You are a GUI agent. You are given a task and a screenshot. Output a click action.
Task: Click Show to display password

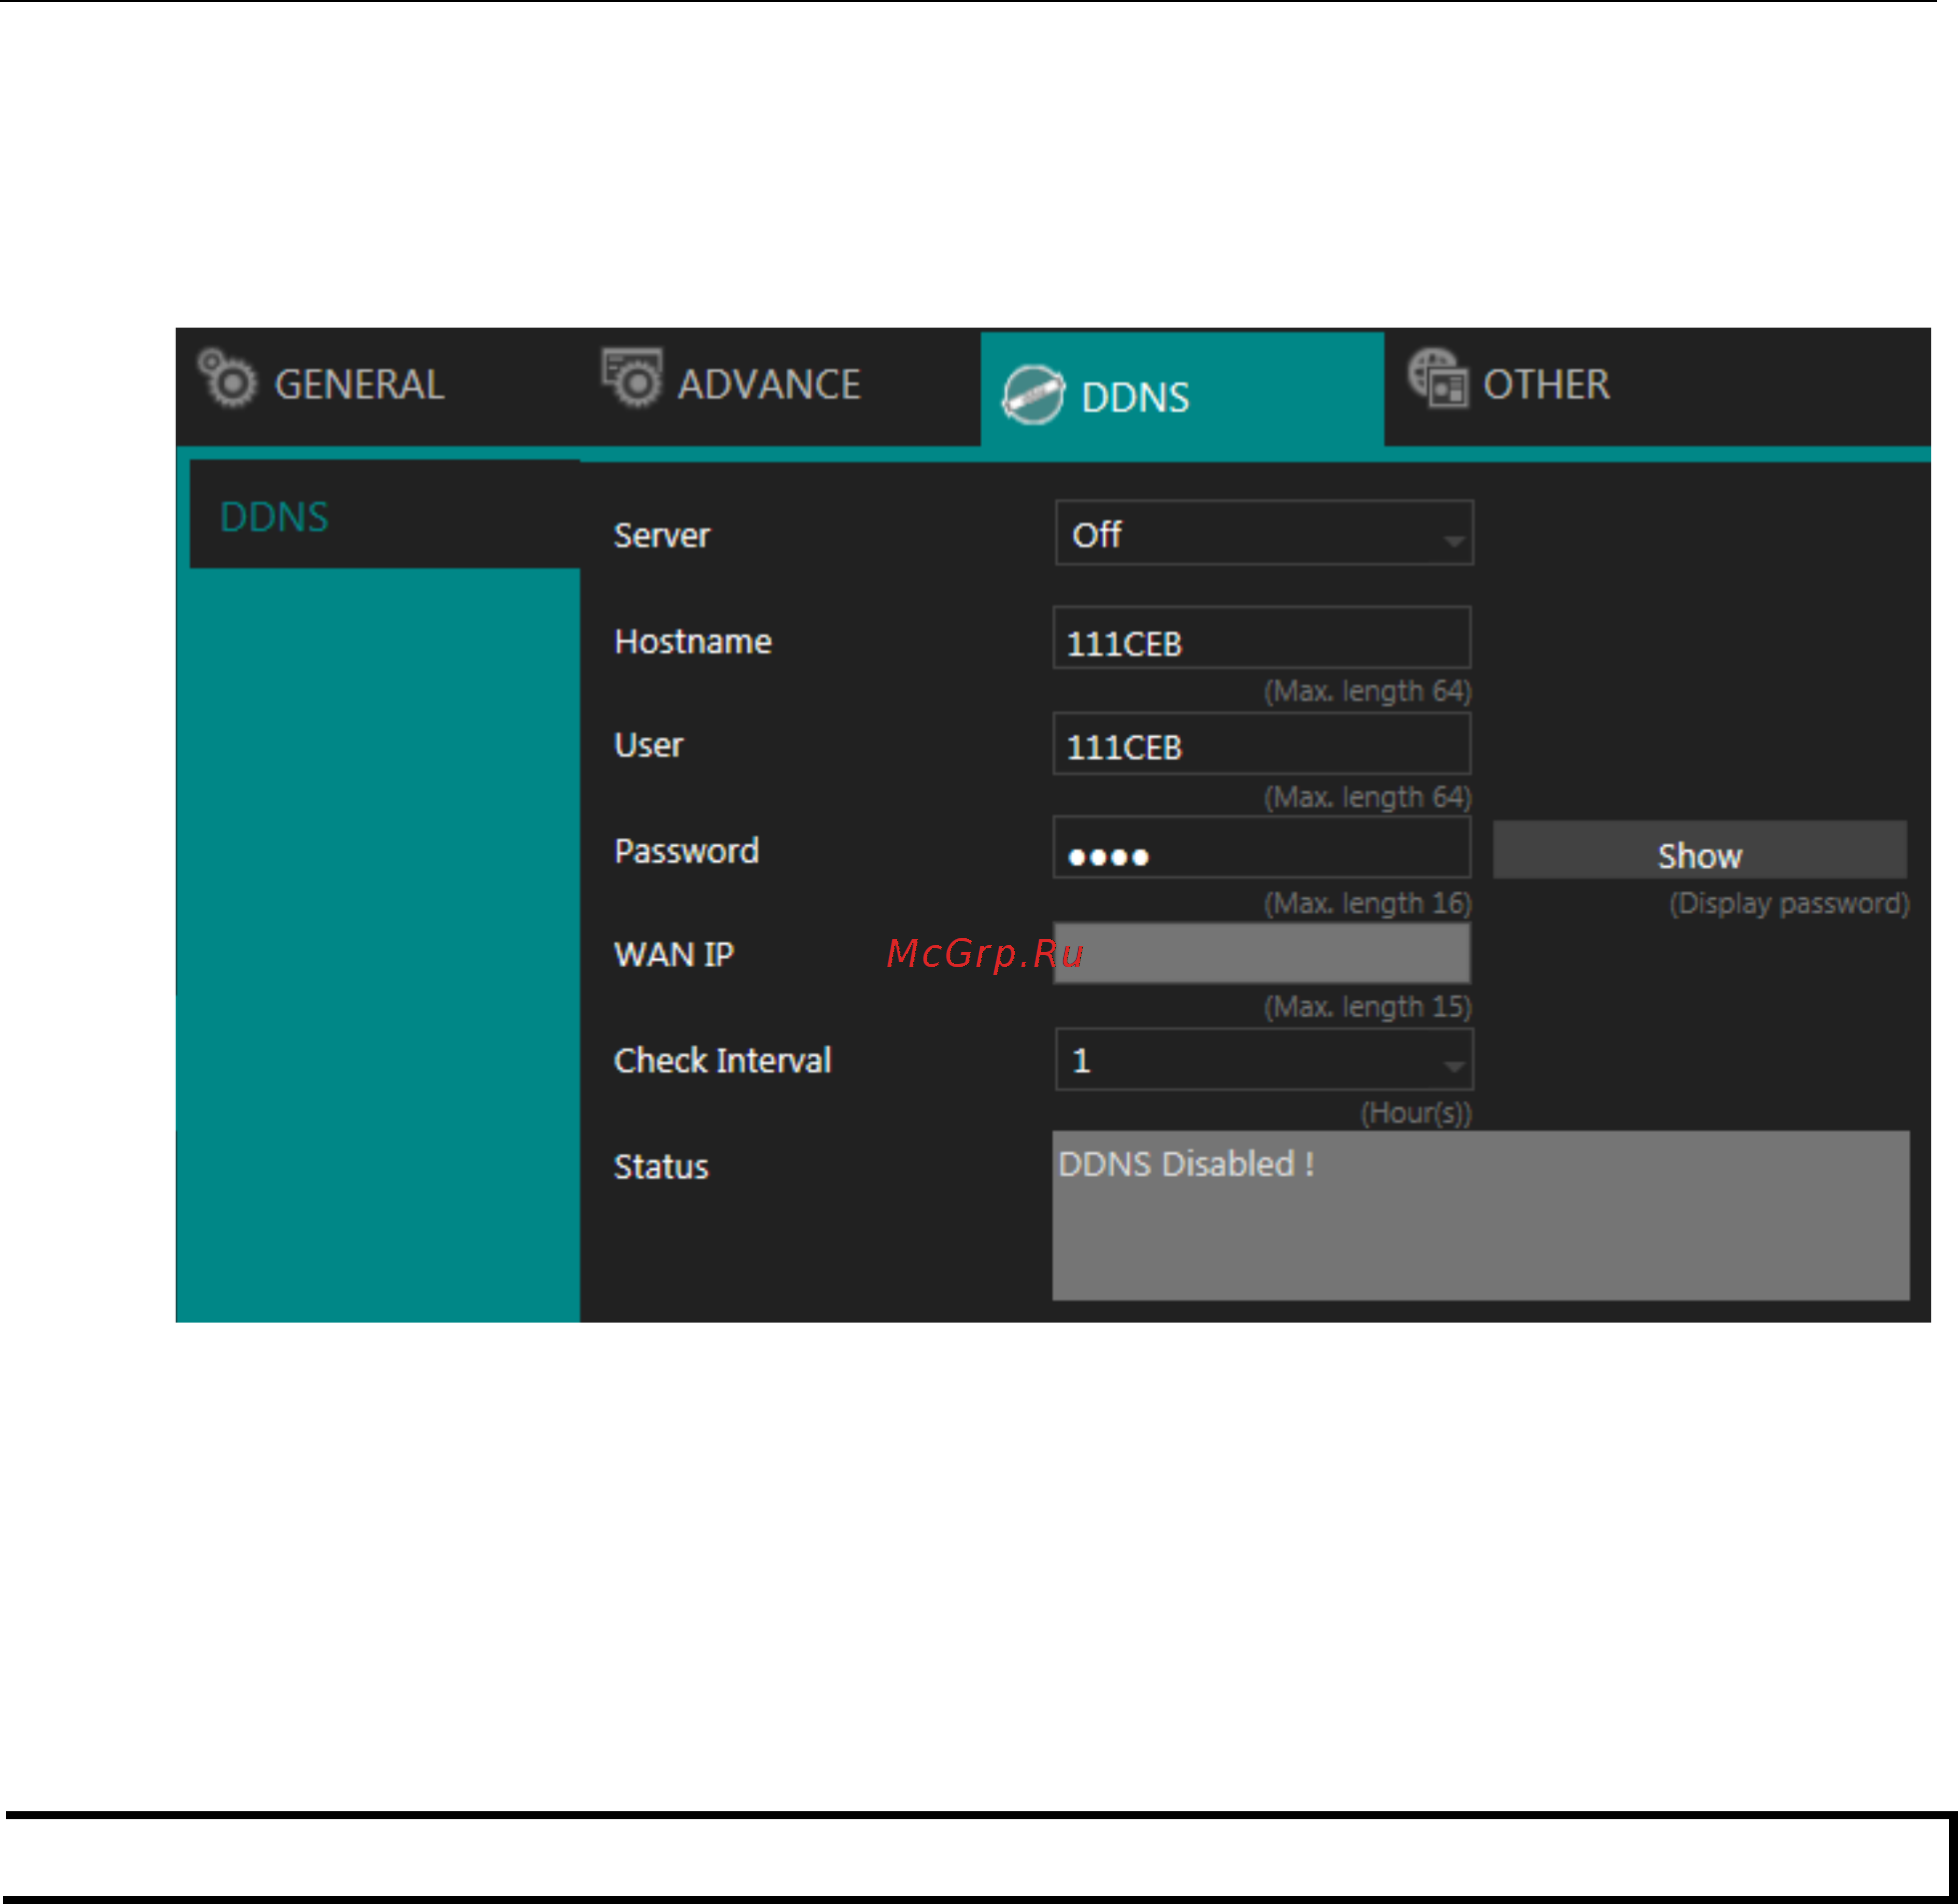pos(1700,851)
